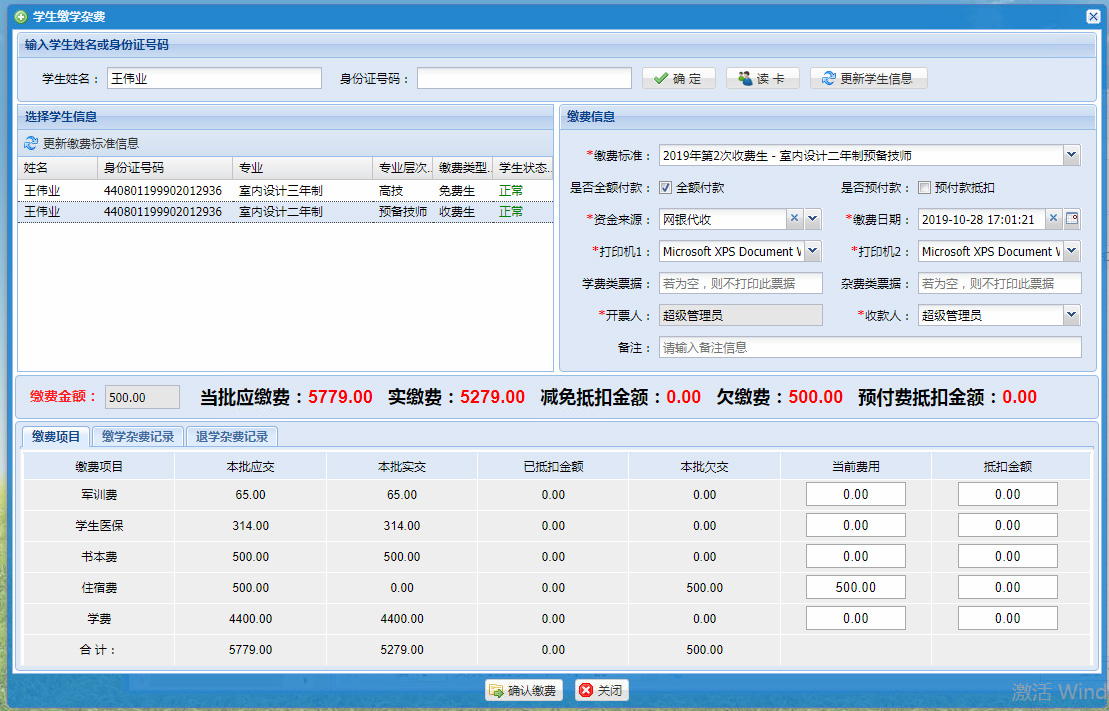Expand the 缴费标准 dropdown list

click(1071, 155)
